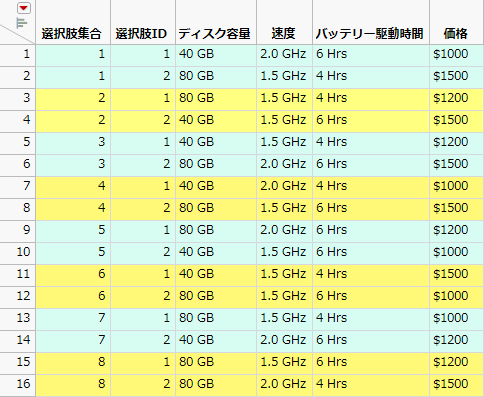
Task: Select row number 1
Action: point(17,54)
